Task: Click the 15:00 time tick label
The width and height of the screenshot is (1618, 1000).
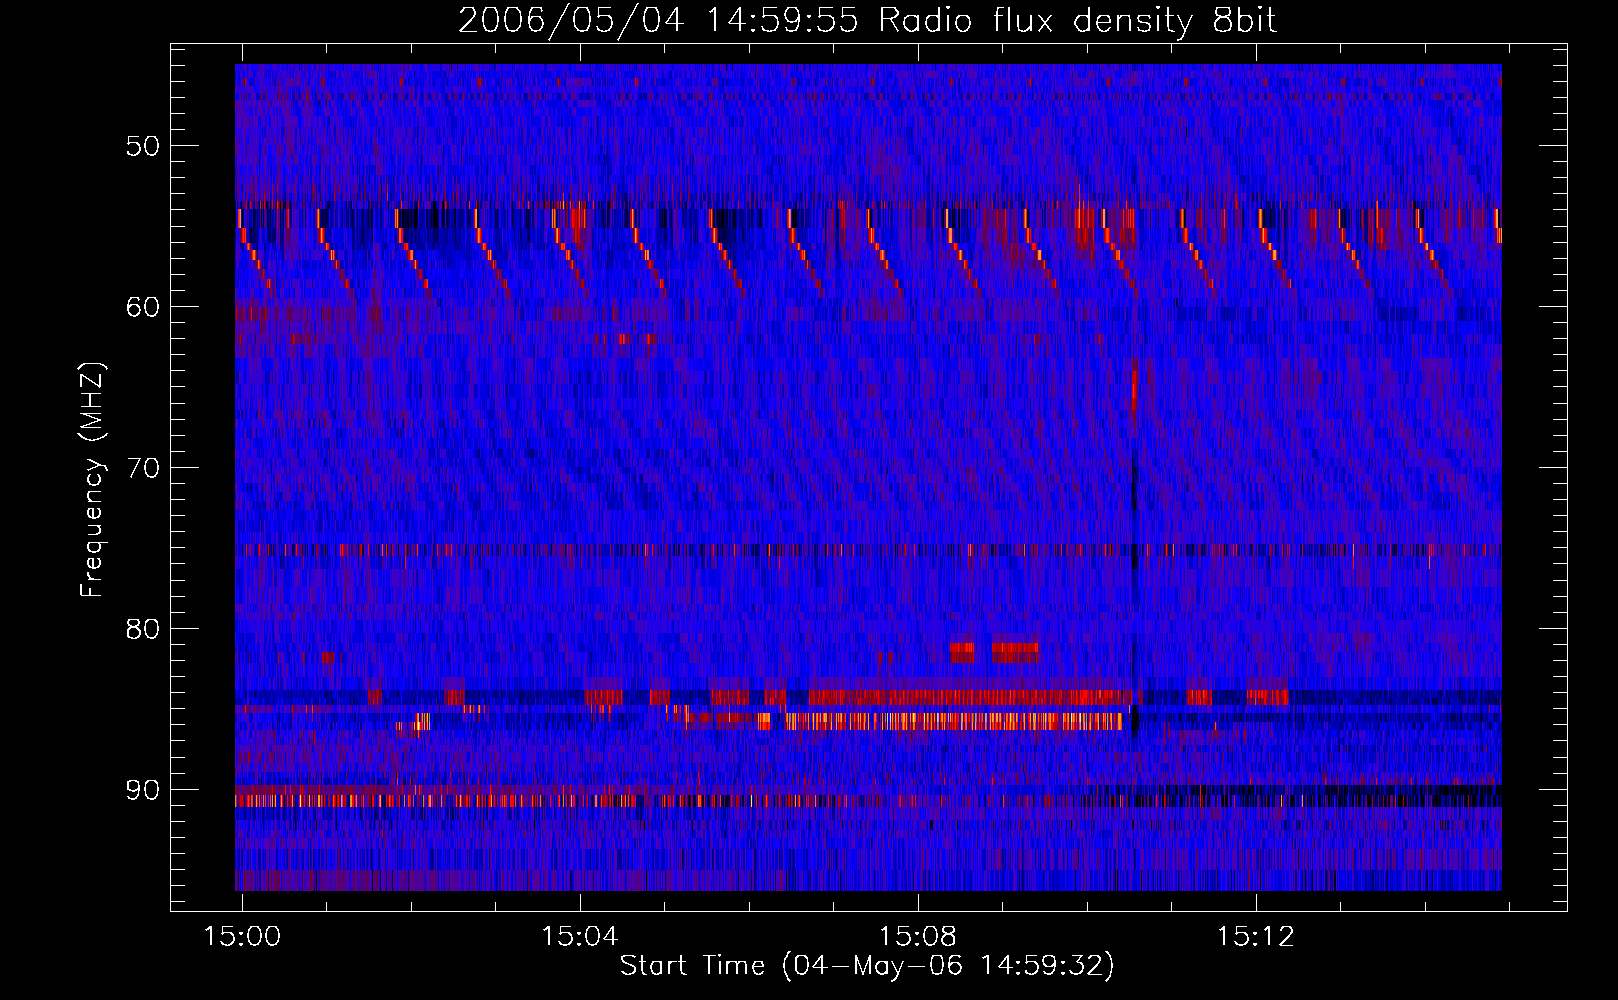Action: coord(242,936)
